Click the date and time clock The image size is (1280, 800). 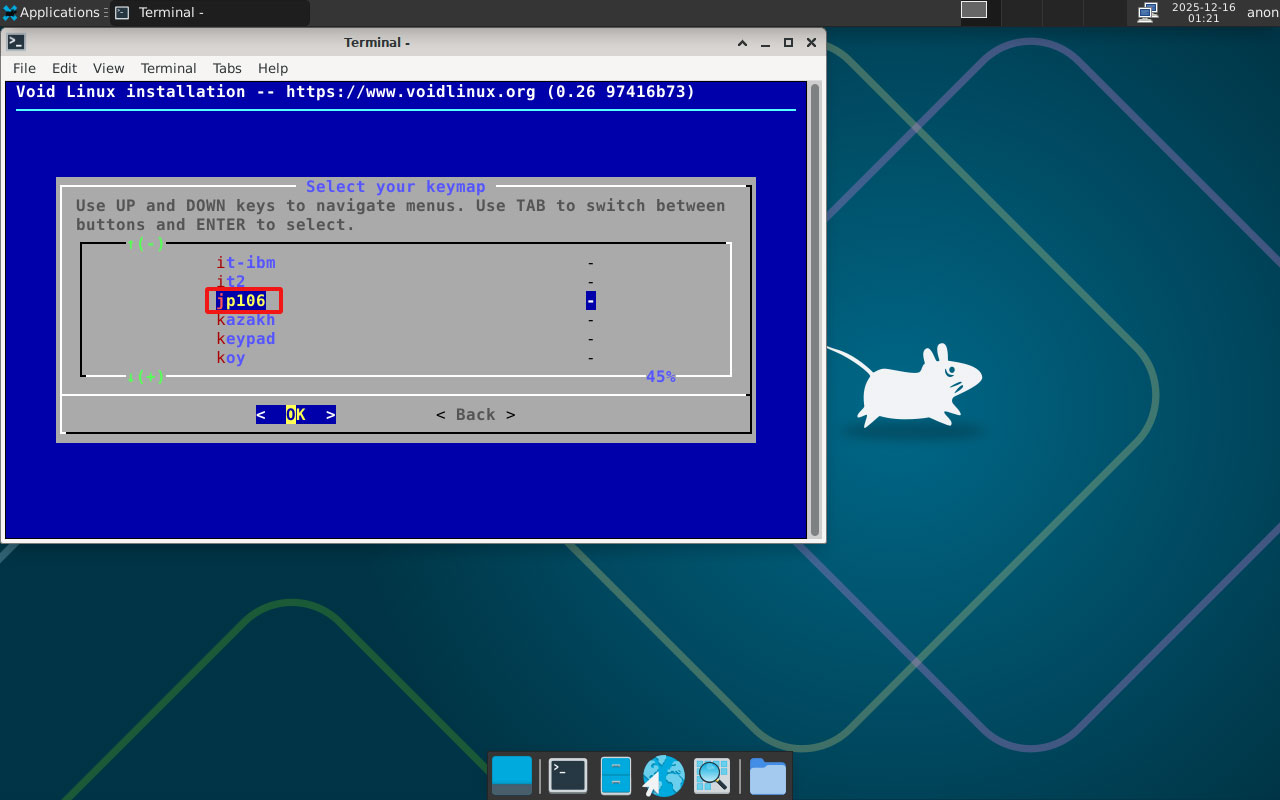point(1203,12)
